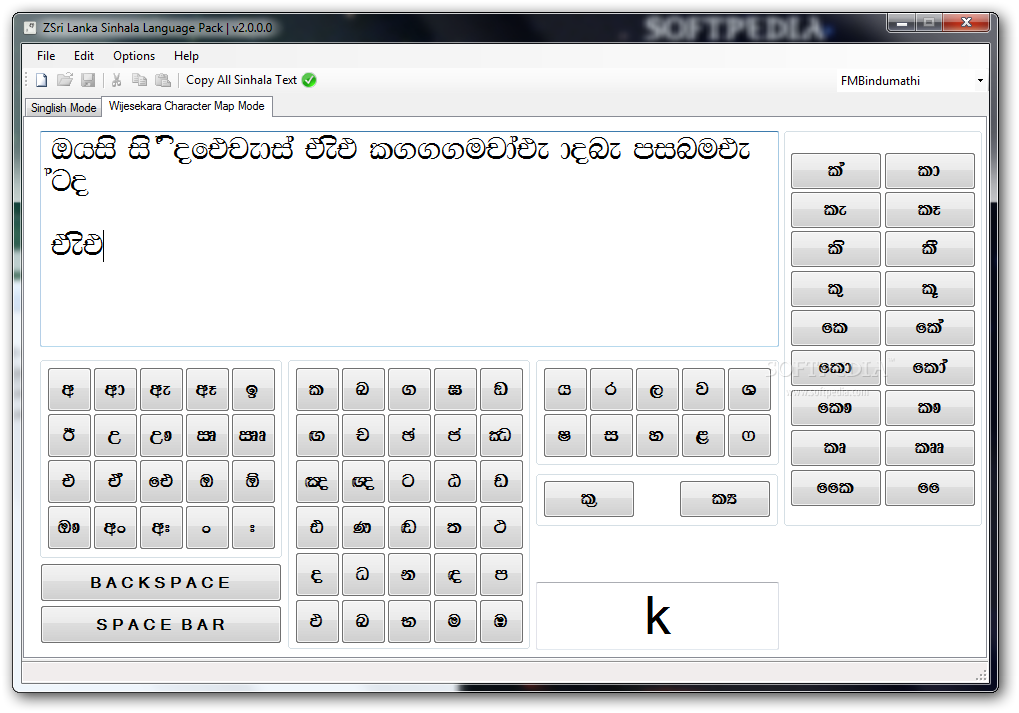Click the ච consonant key
Viewport: 1019px width, 713px height.
pyautogui.click(x=363, y=435)
